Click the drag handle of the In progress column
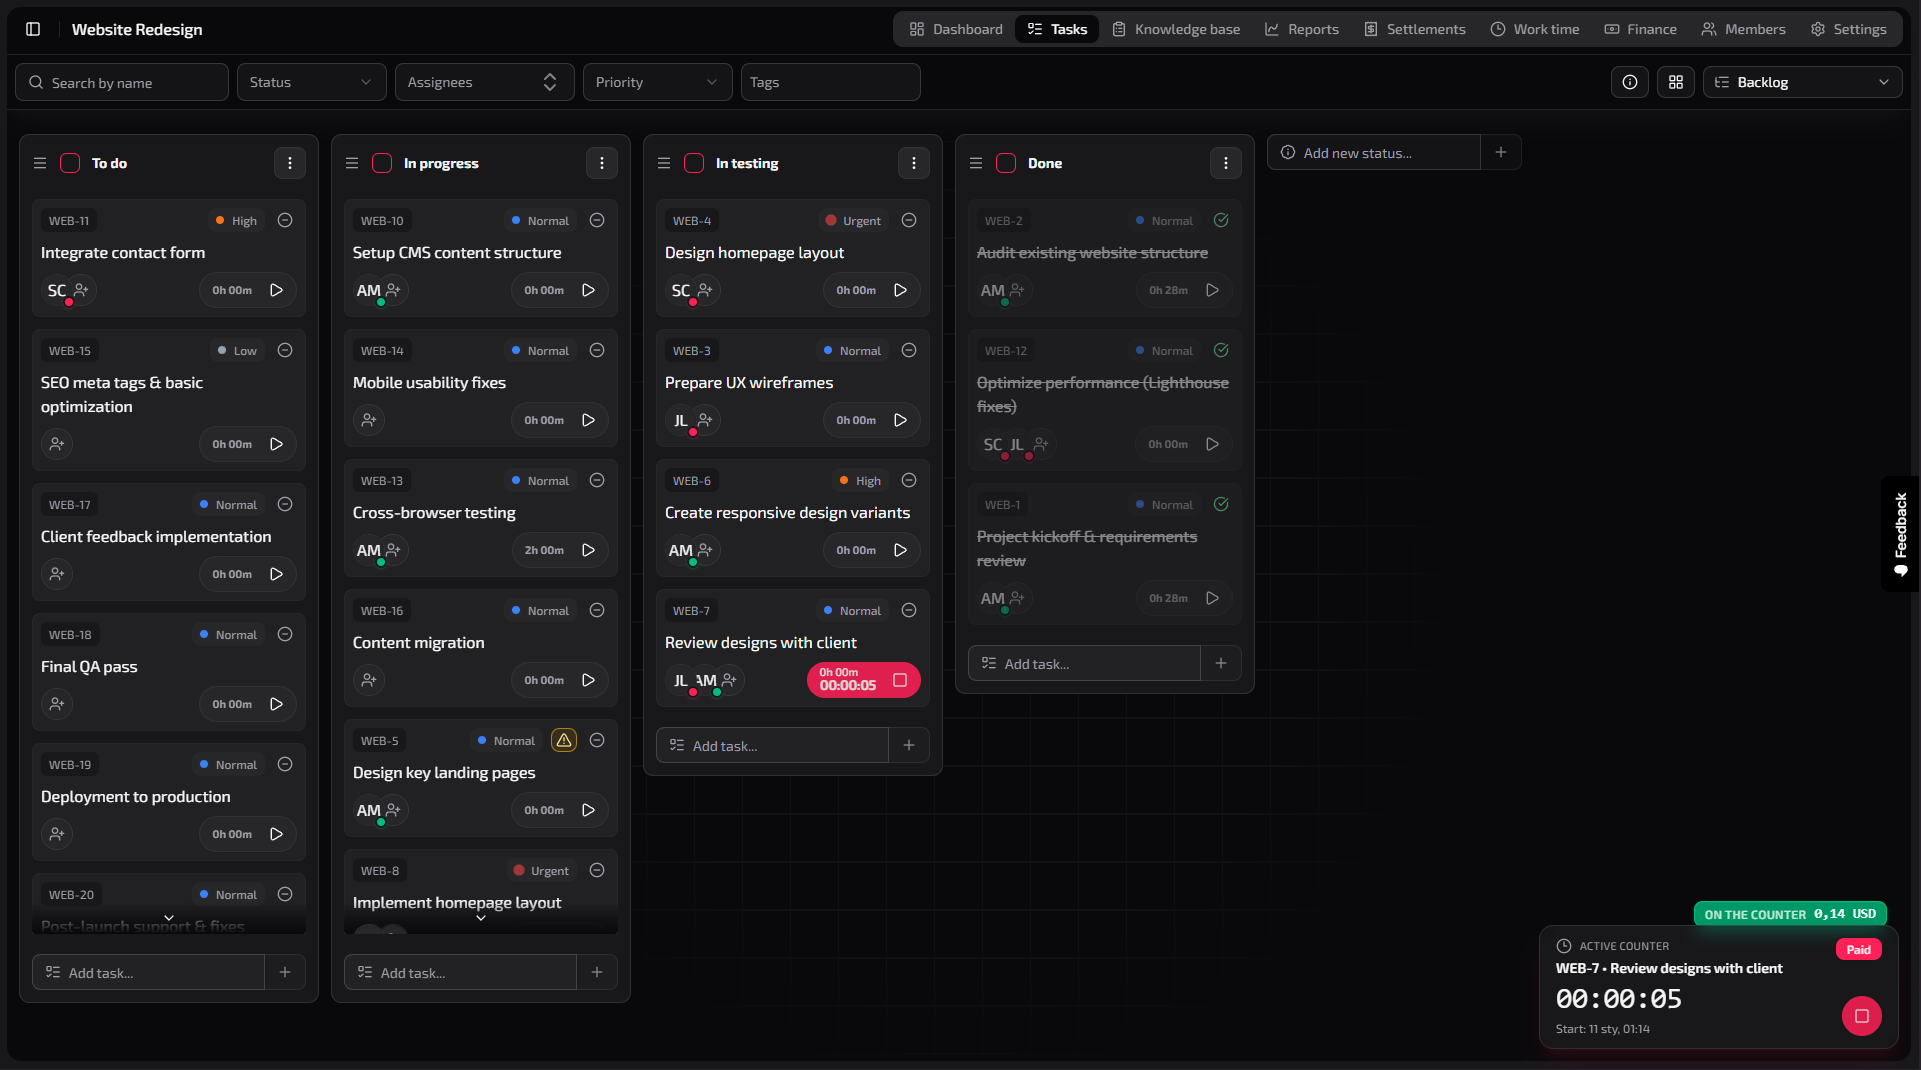The width and height of the screenshot is (1921, 1070). click(x=351, y=163)
